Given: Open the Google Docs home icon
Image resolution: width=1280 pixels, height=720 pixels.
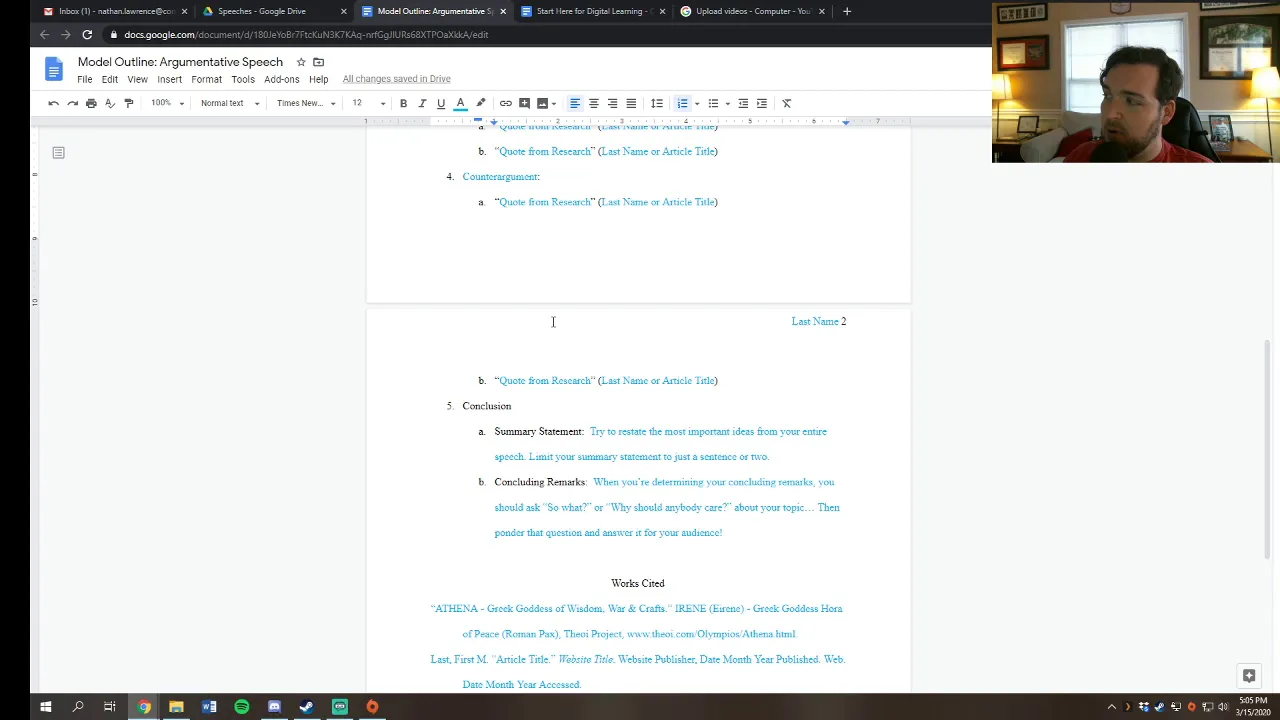Looking at the screenshot, I should [54, 69].
